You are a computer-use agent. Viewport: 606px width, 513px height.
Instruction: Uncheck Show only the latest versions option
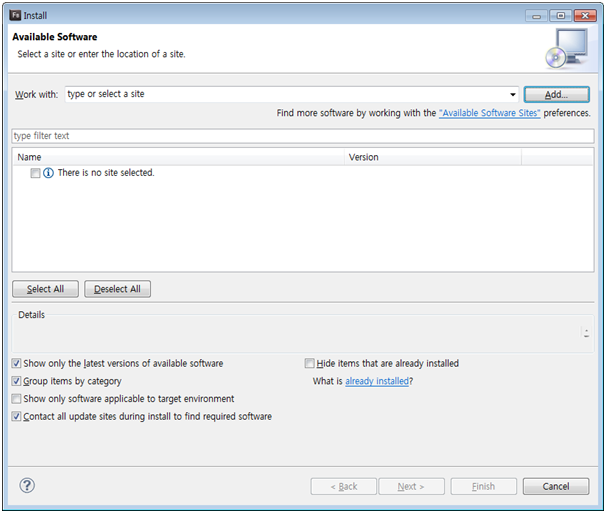(16, 363)
